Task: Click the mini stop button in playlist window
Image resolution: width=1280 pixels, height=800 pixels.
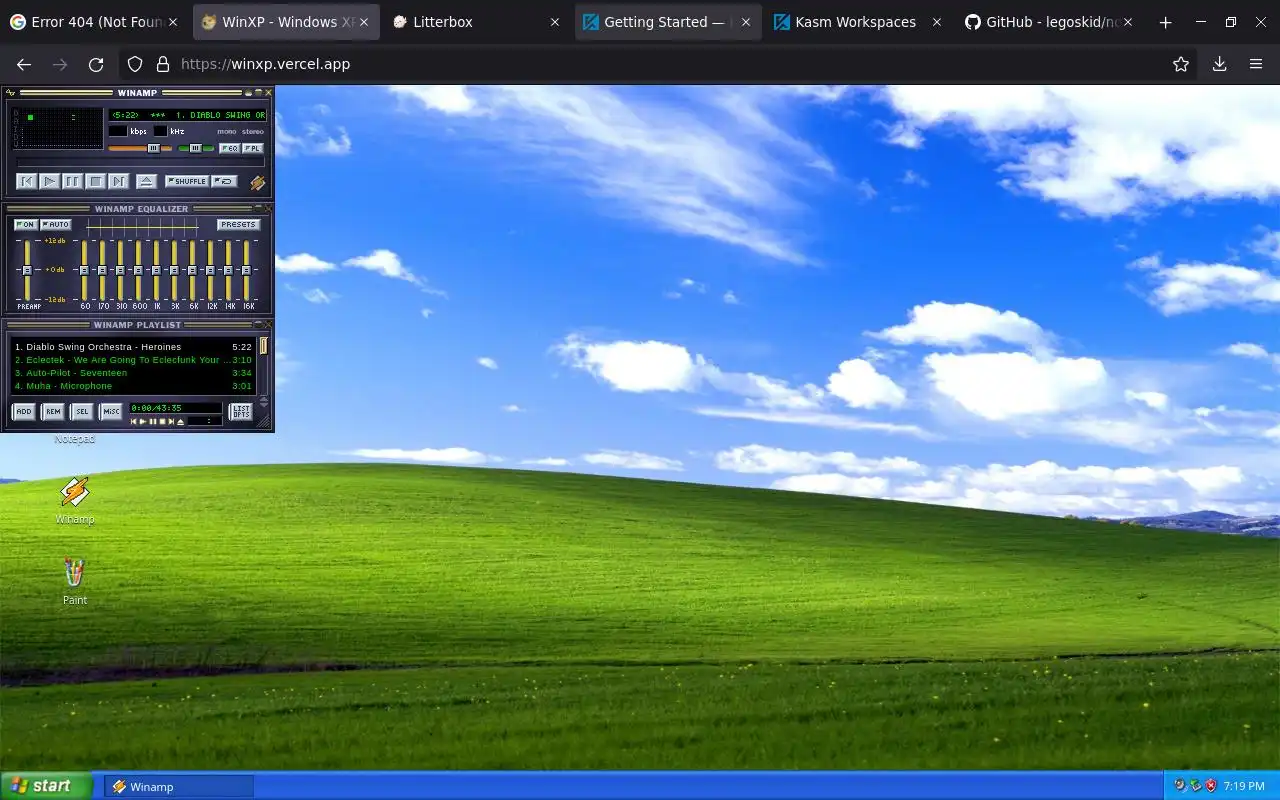Action: 163,421
